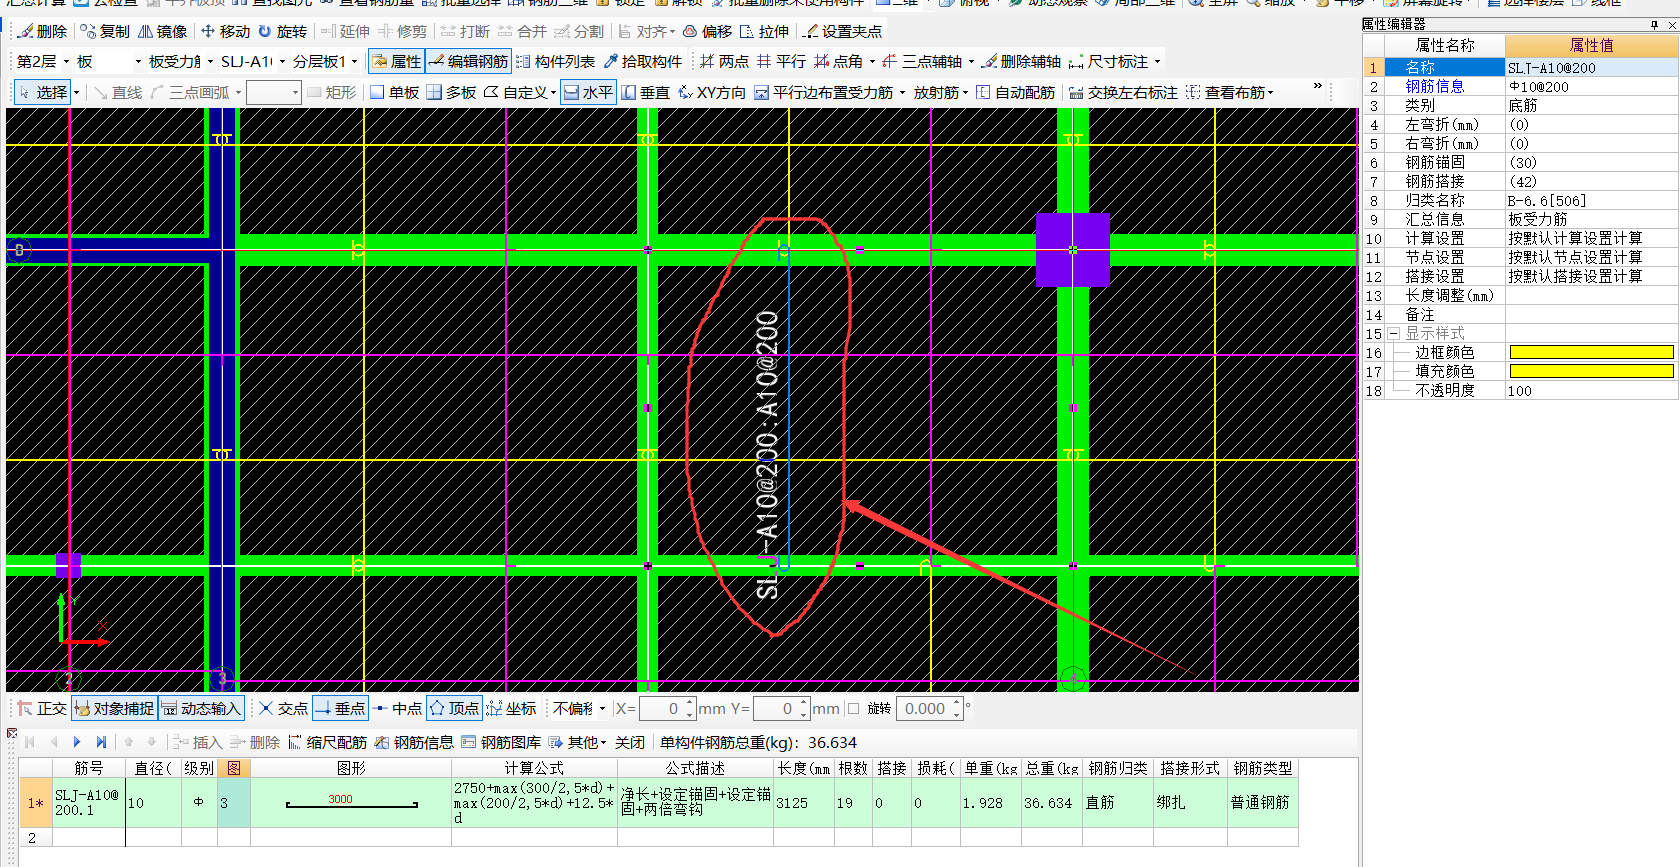Click the 钢筋信息 property link
The width and height of the screenshot is (1680, 867).
[1435, 86]
